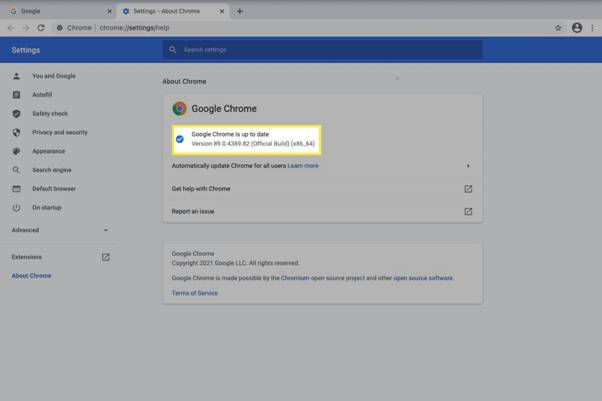602x401 pixels.
Task: Click the Appearance palette icon
Action: [x=16, y=151]
